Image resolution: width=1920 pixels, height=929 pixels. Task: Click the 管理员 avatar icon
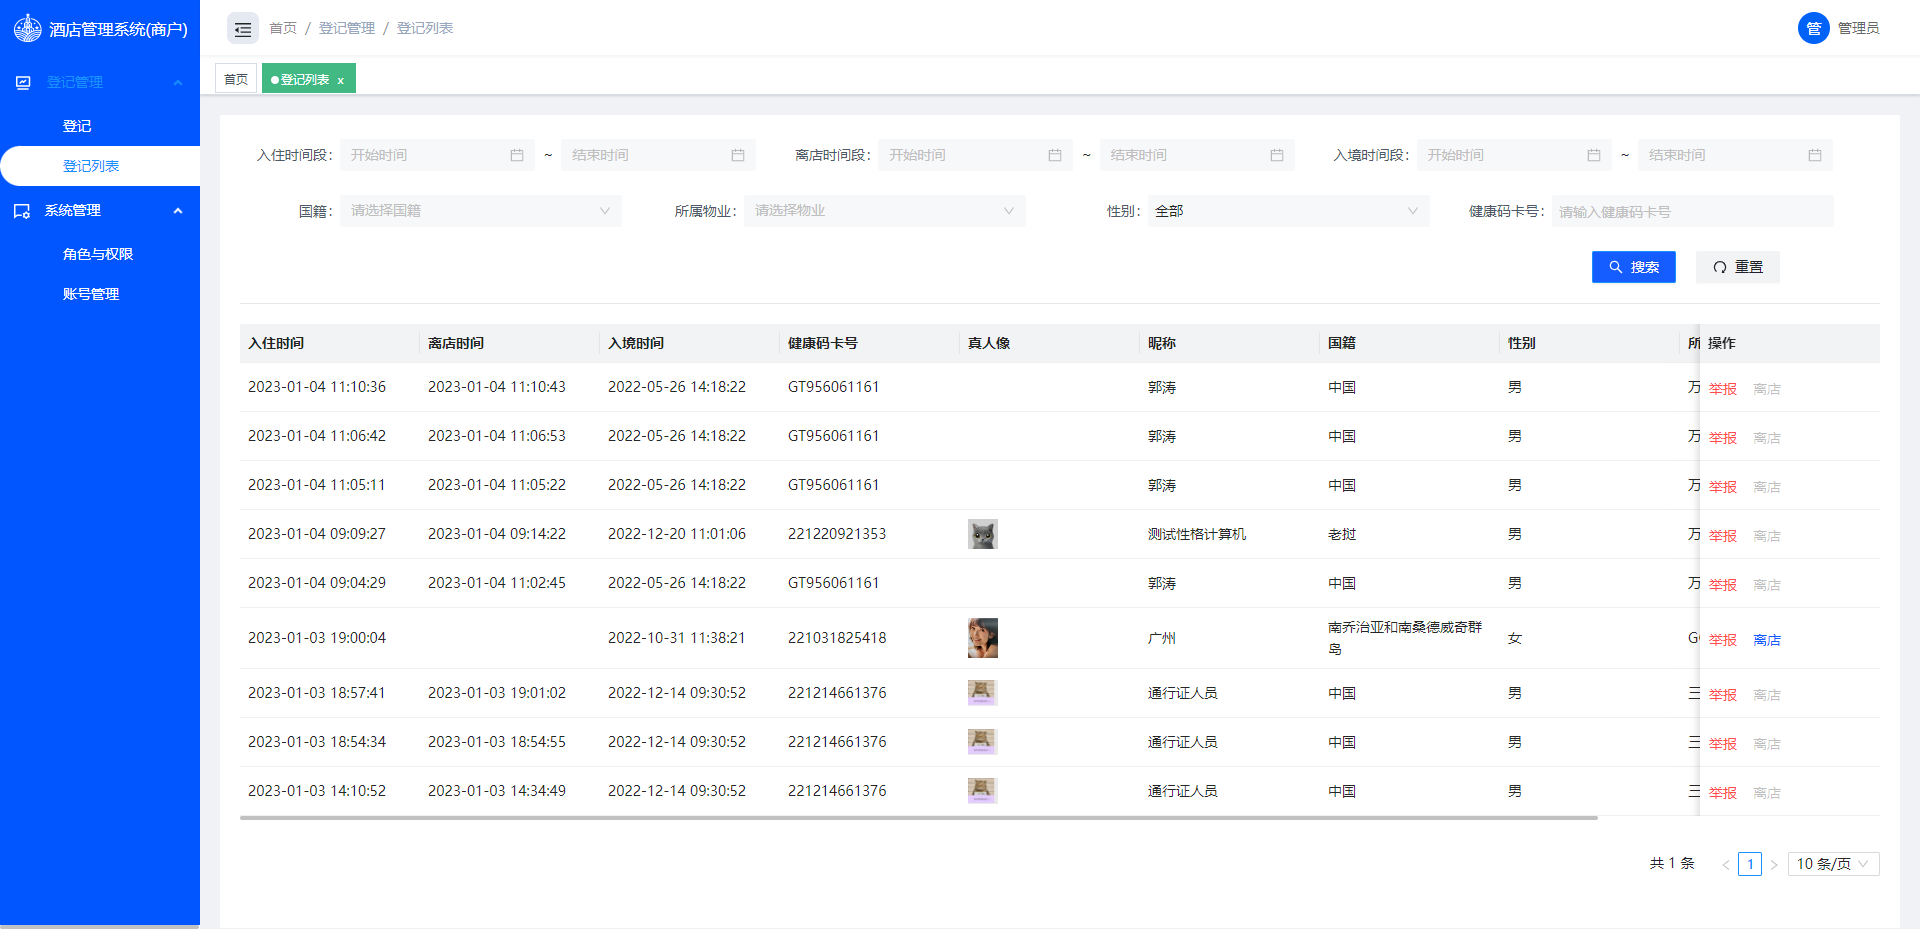point(1814,28)
